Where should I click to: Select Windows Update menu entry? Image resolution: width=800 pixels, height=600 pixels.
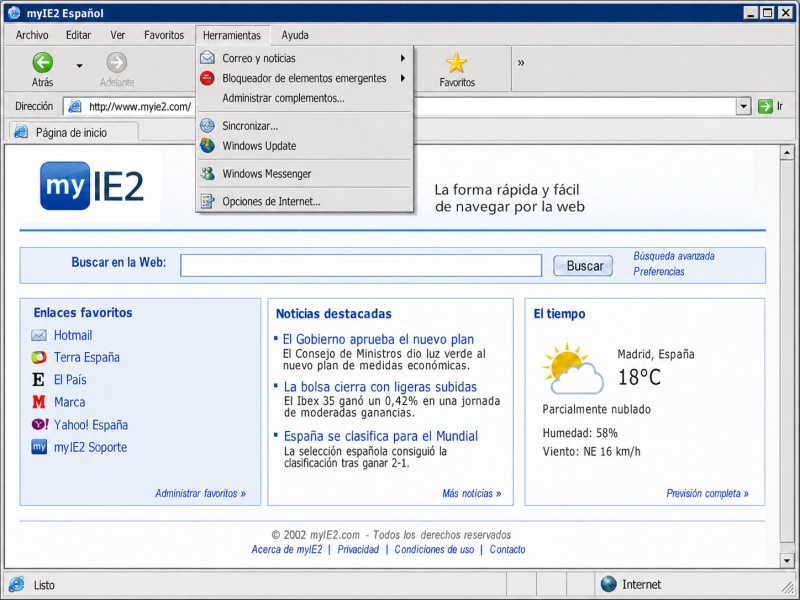[305, 145]
